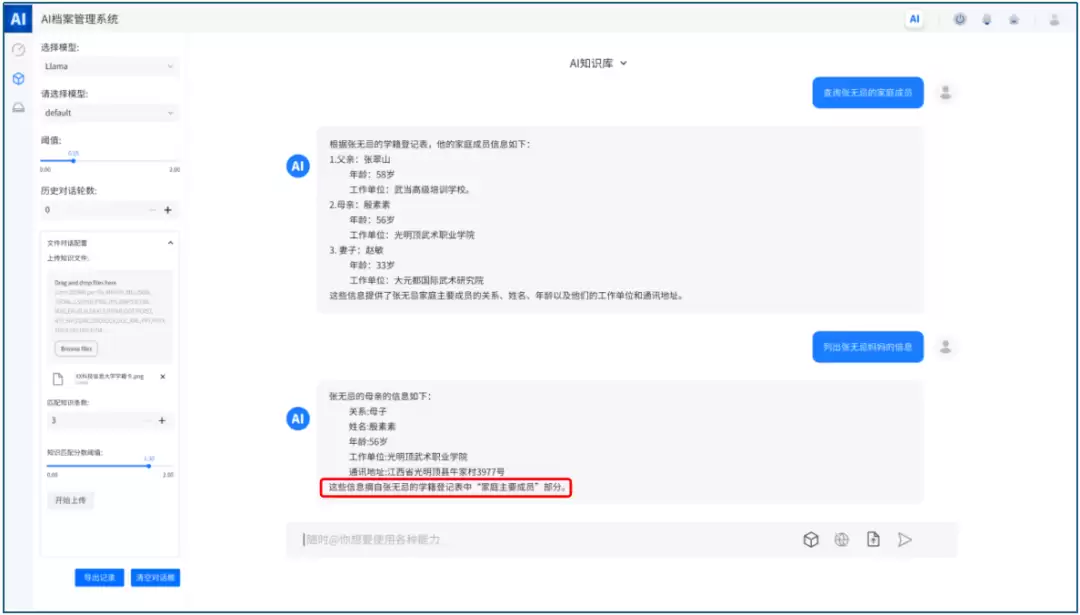Click the 文件对话配置 heading
Screen dimensions: 1080x615
67,243
